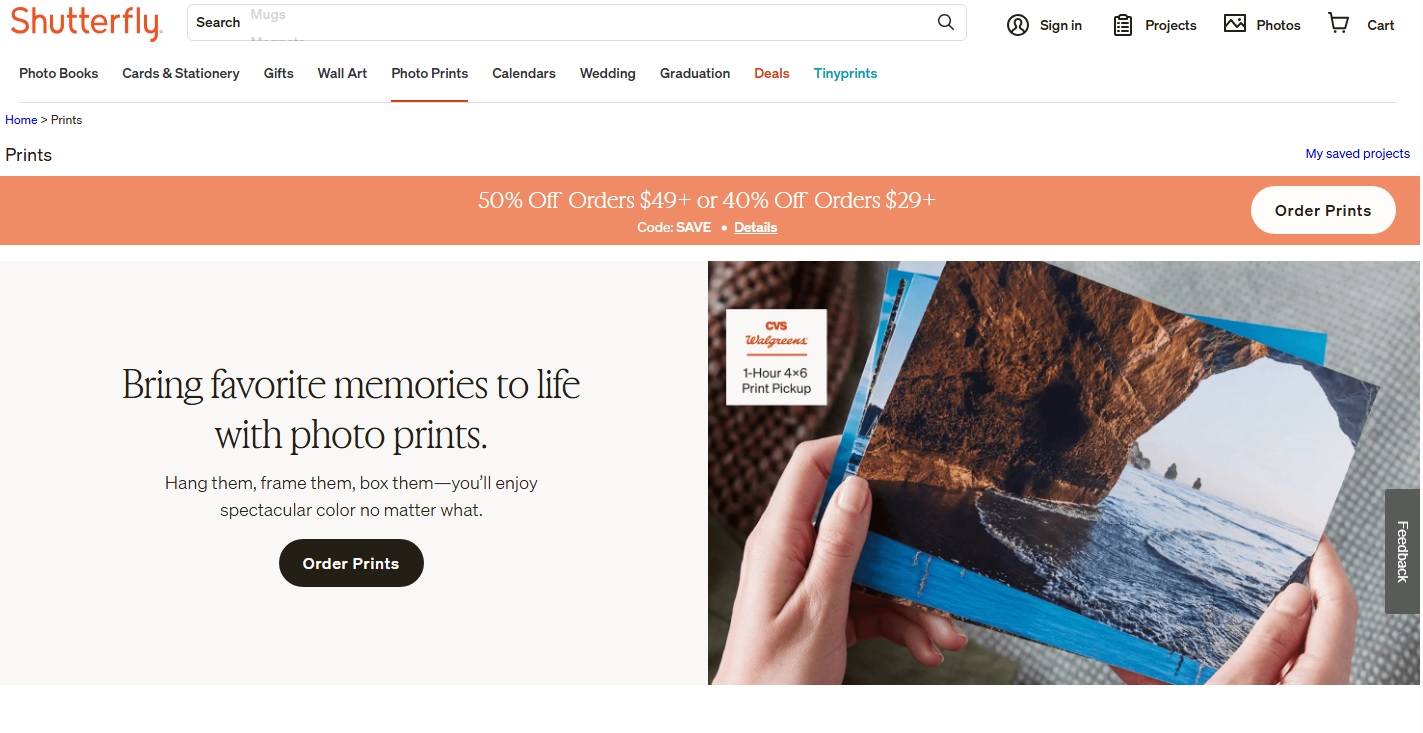Click into the Search input field
The height and width of the screenshot is (733, 1423).
point(580,23)
